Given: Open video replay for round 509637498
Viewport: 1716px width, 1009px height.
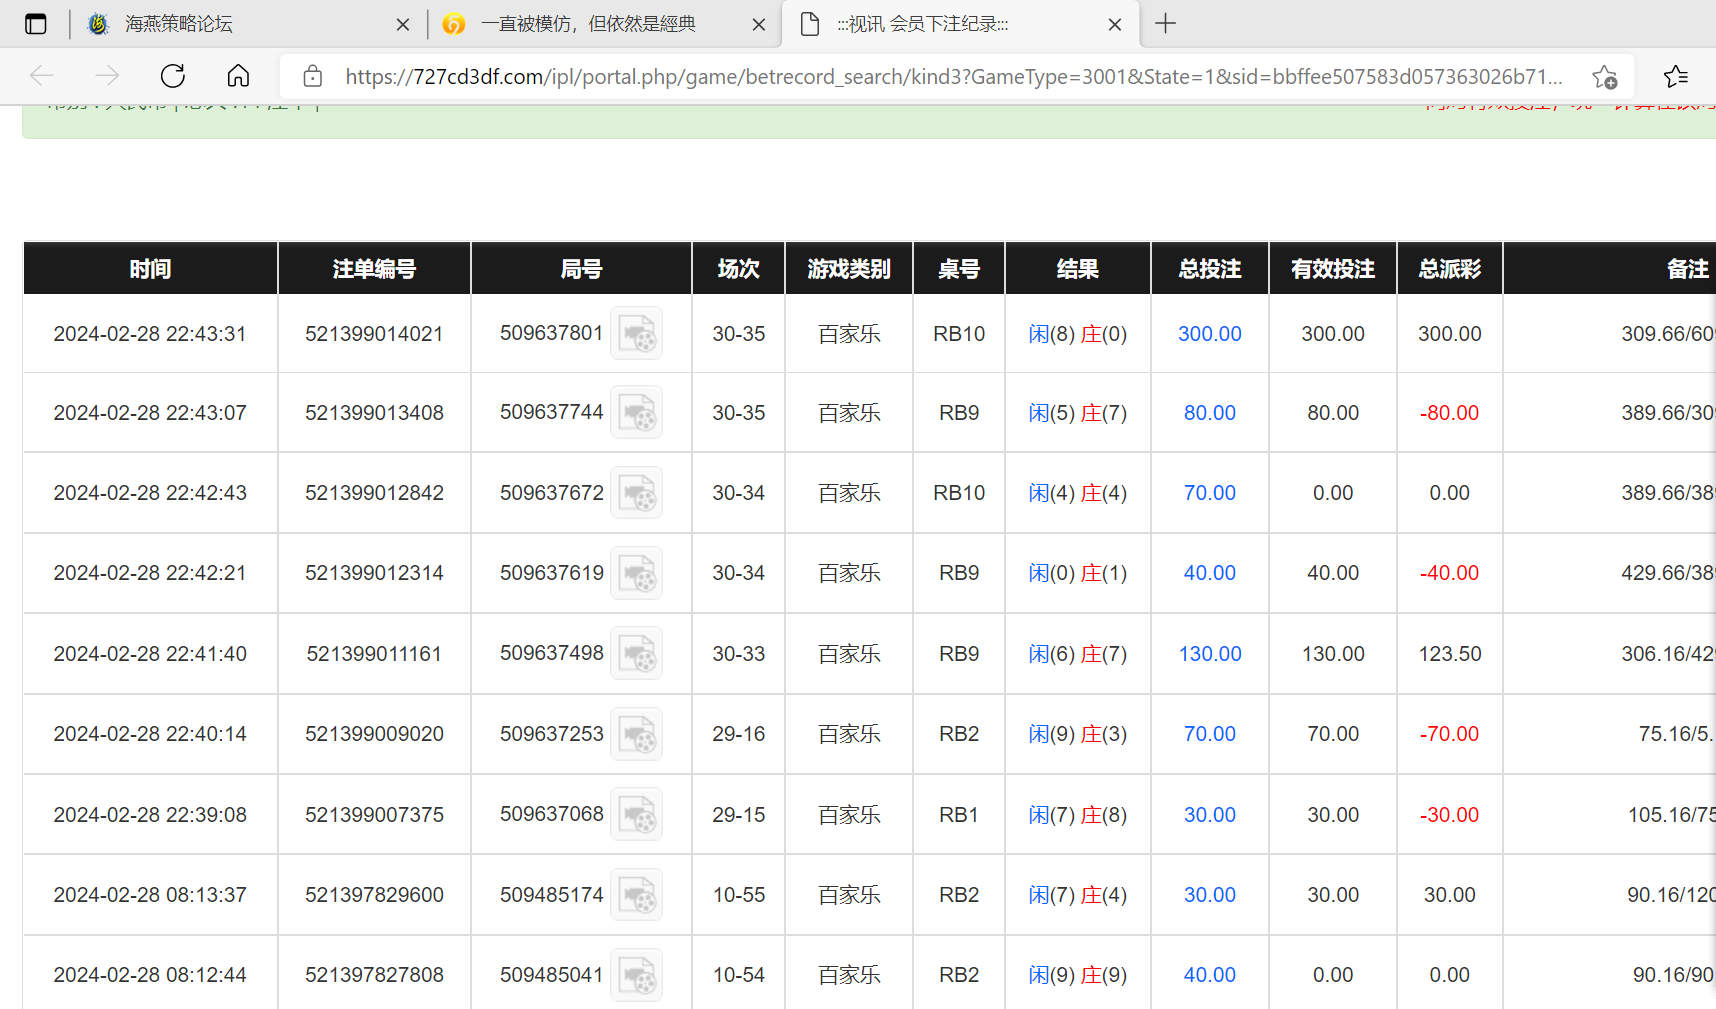Looking at the screenshot, I should click(637, 653).
